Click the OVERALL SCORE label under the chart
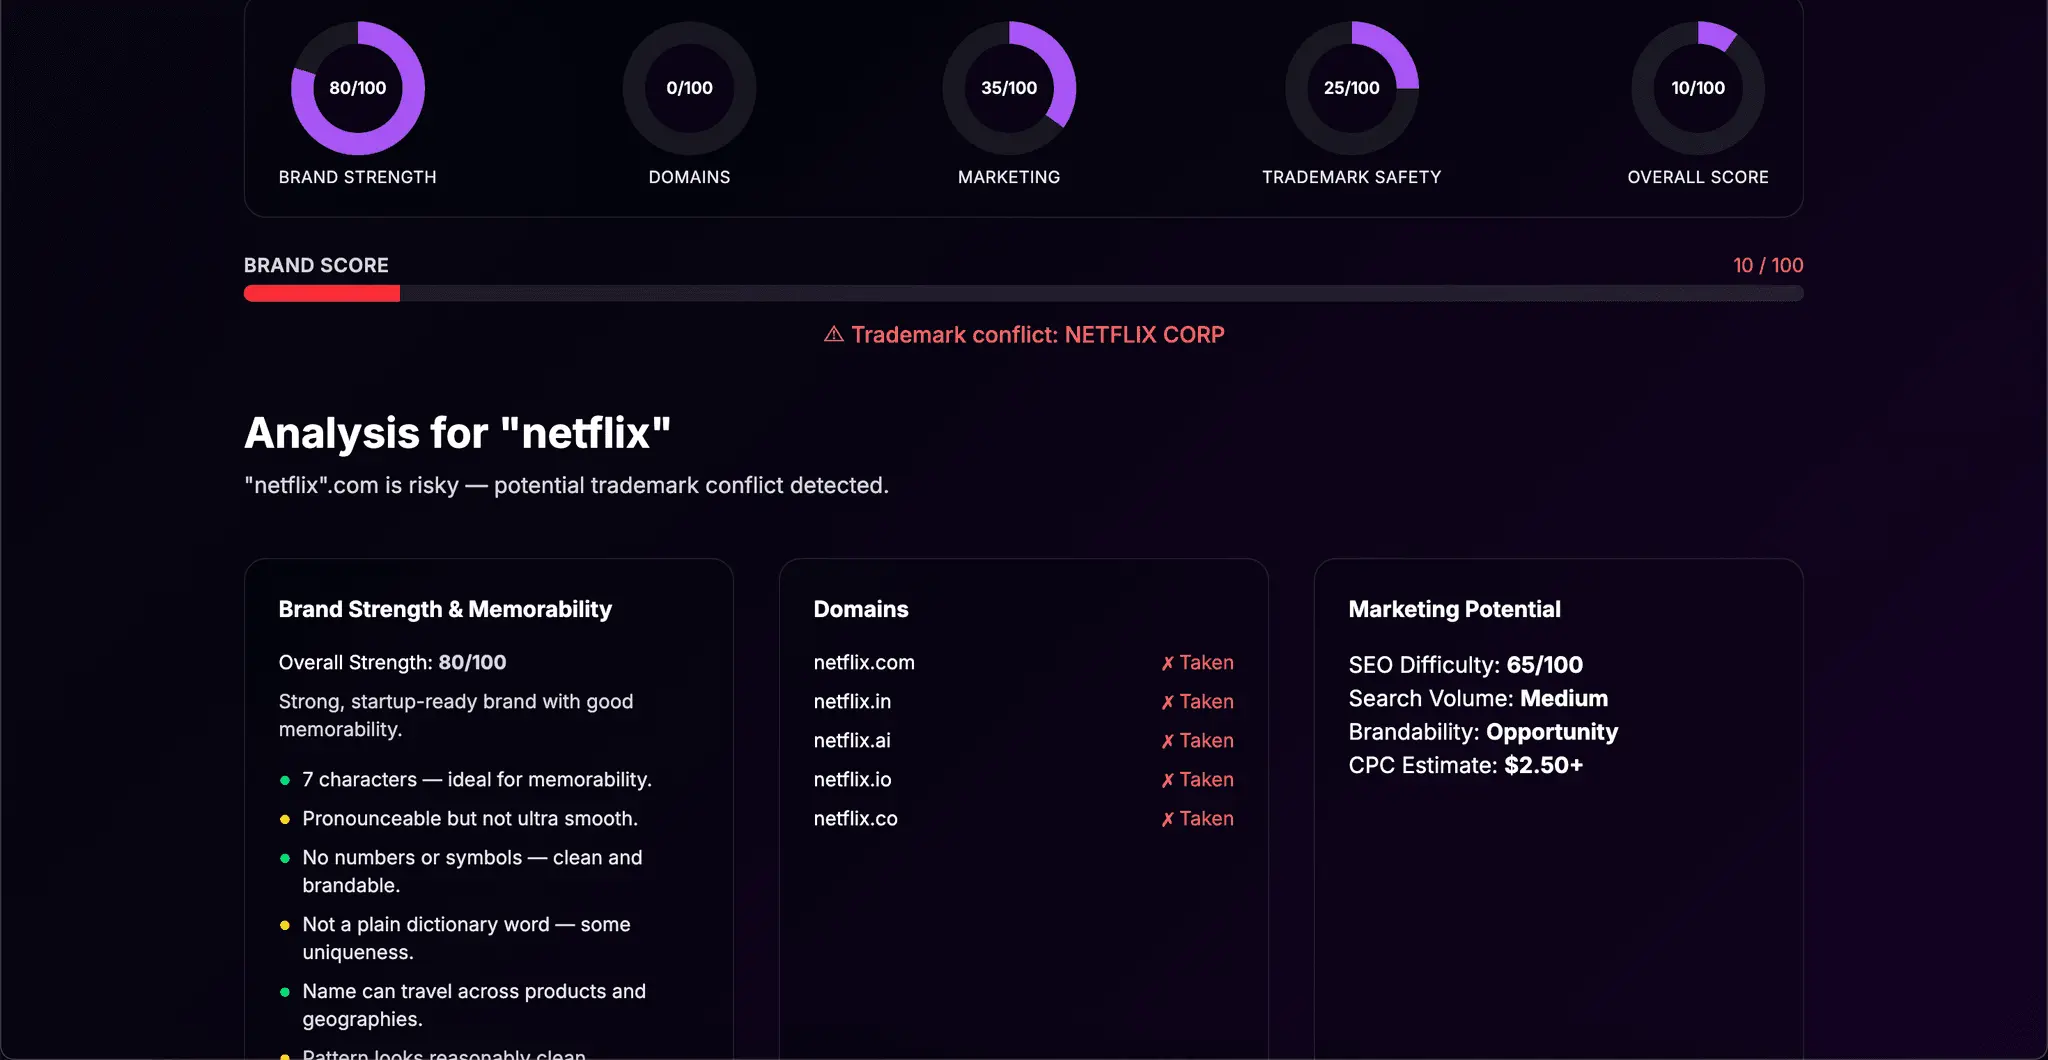Screen dimensions: 2048x1060 click(x=1697, y=177)
